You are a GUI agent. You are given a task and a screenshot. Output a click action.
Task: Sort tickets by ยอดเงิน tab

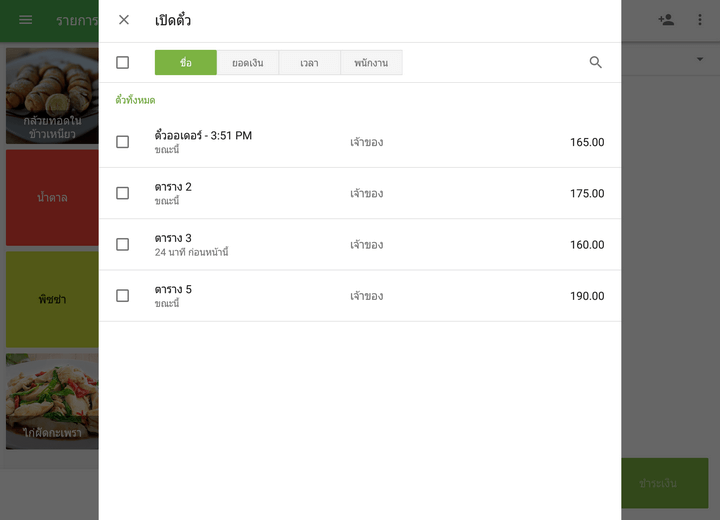pyautogui.click(x=248, y=63)
